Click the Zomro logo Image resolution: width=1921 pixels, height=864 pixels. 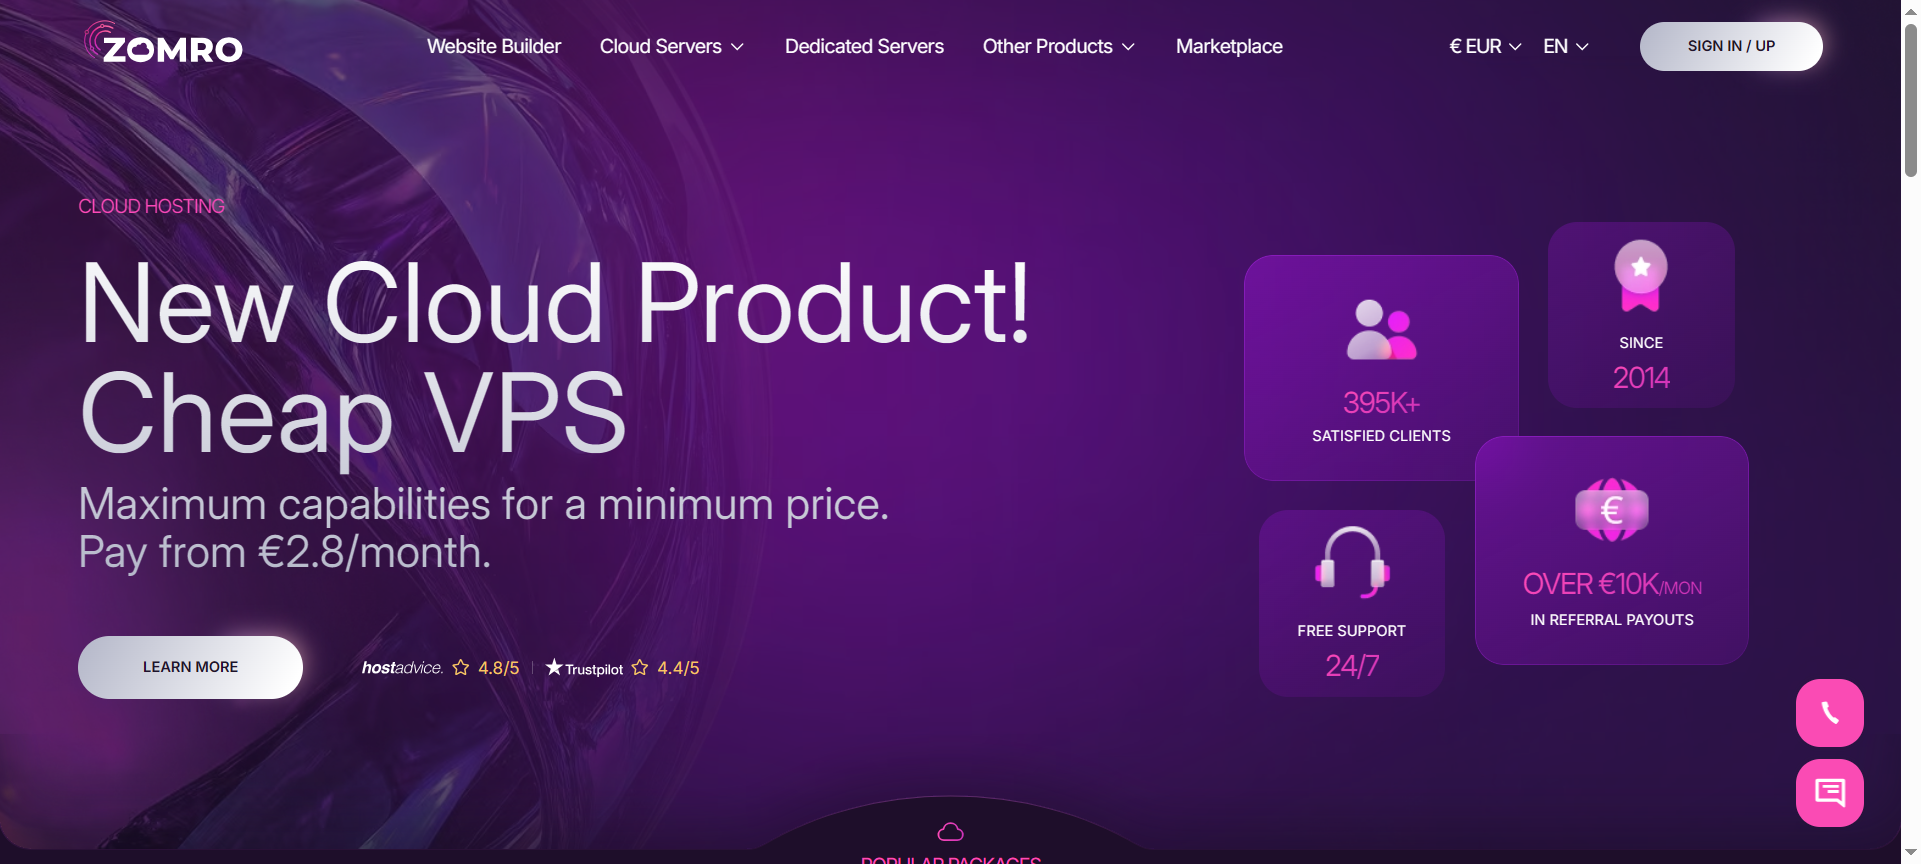tap(163, 44)
